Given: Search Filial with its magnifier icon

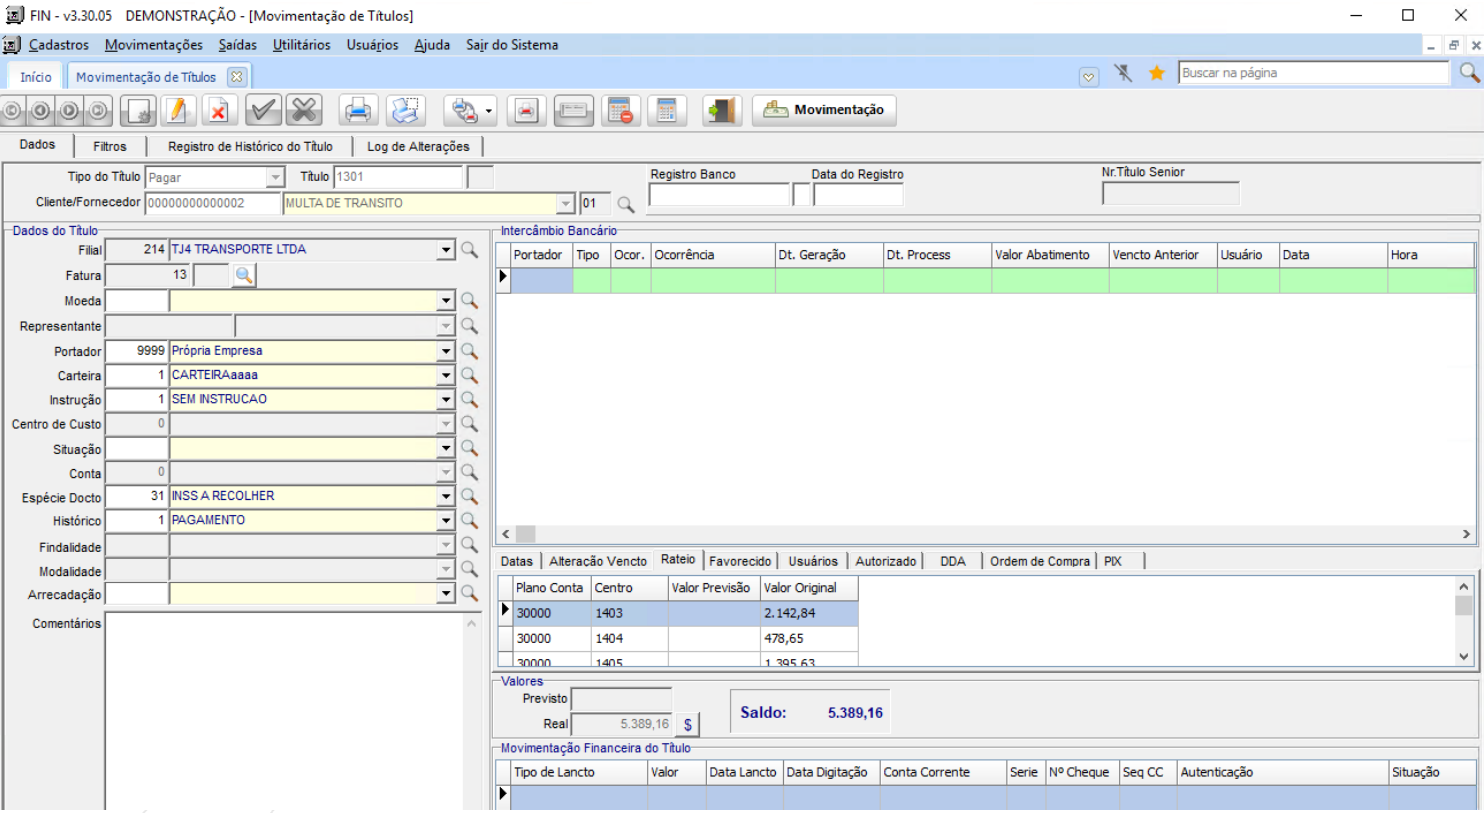Looking at the screenshot, I should point(469,250).
